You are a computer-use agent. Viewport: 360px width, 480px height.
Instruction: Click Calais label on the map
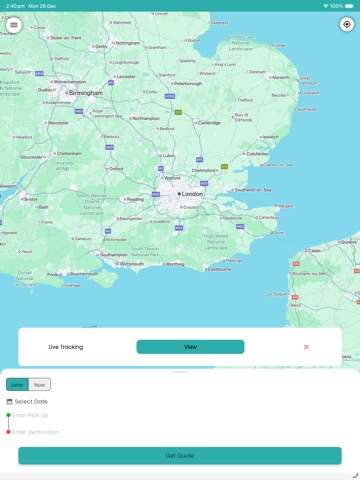pos(315,250)
